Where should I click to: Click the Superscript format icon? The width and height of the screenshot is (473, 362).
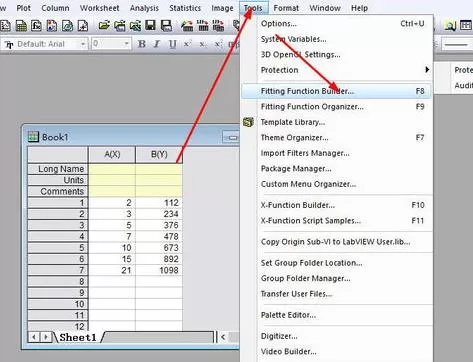pos(187,44)
